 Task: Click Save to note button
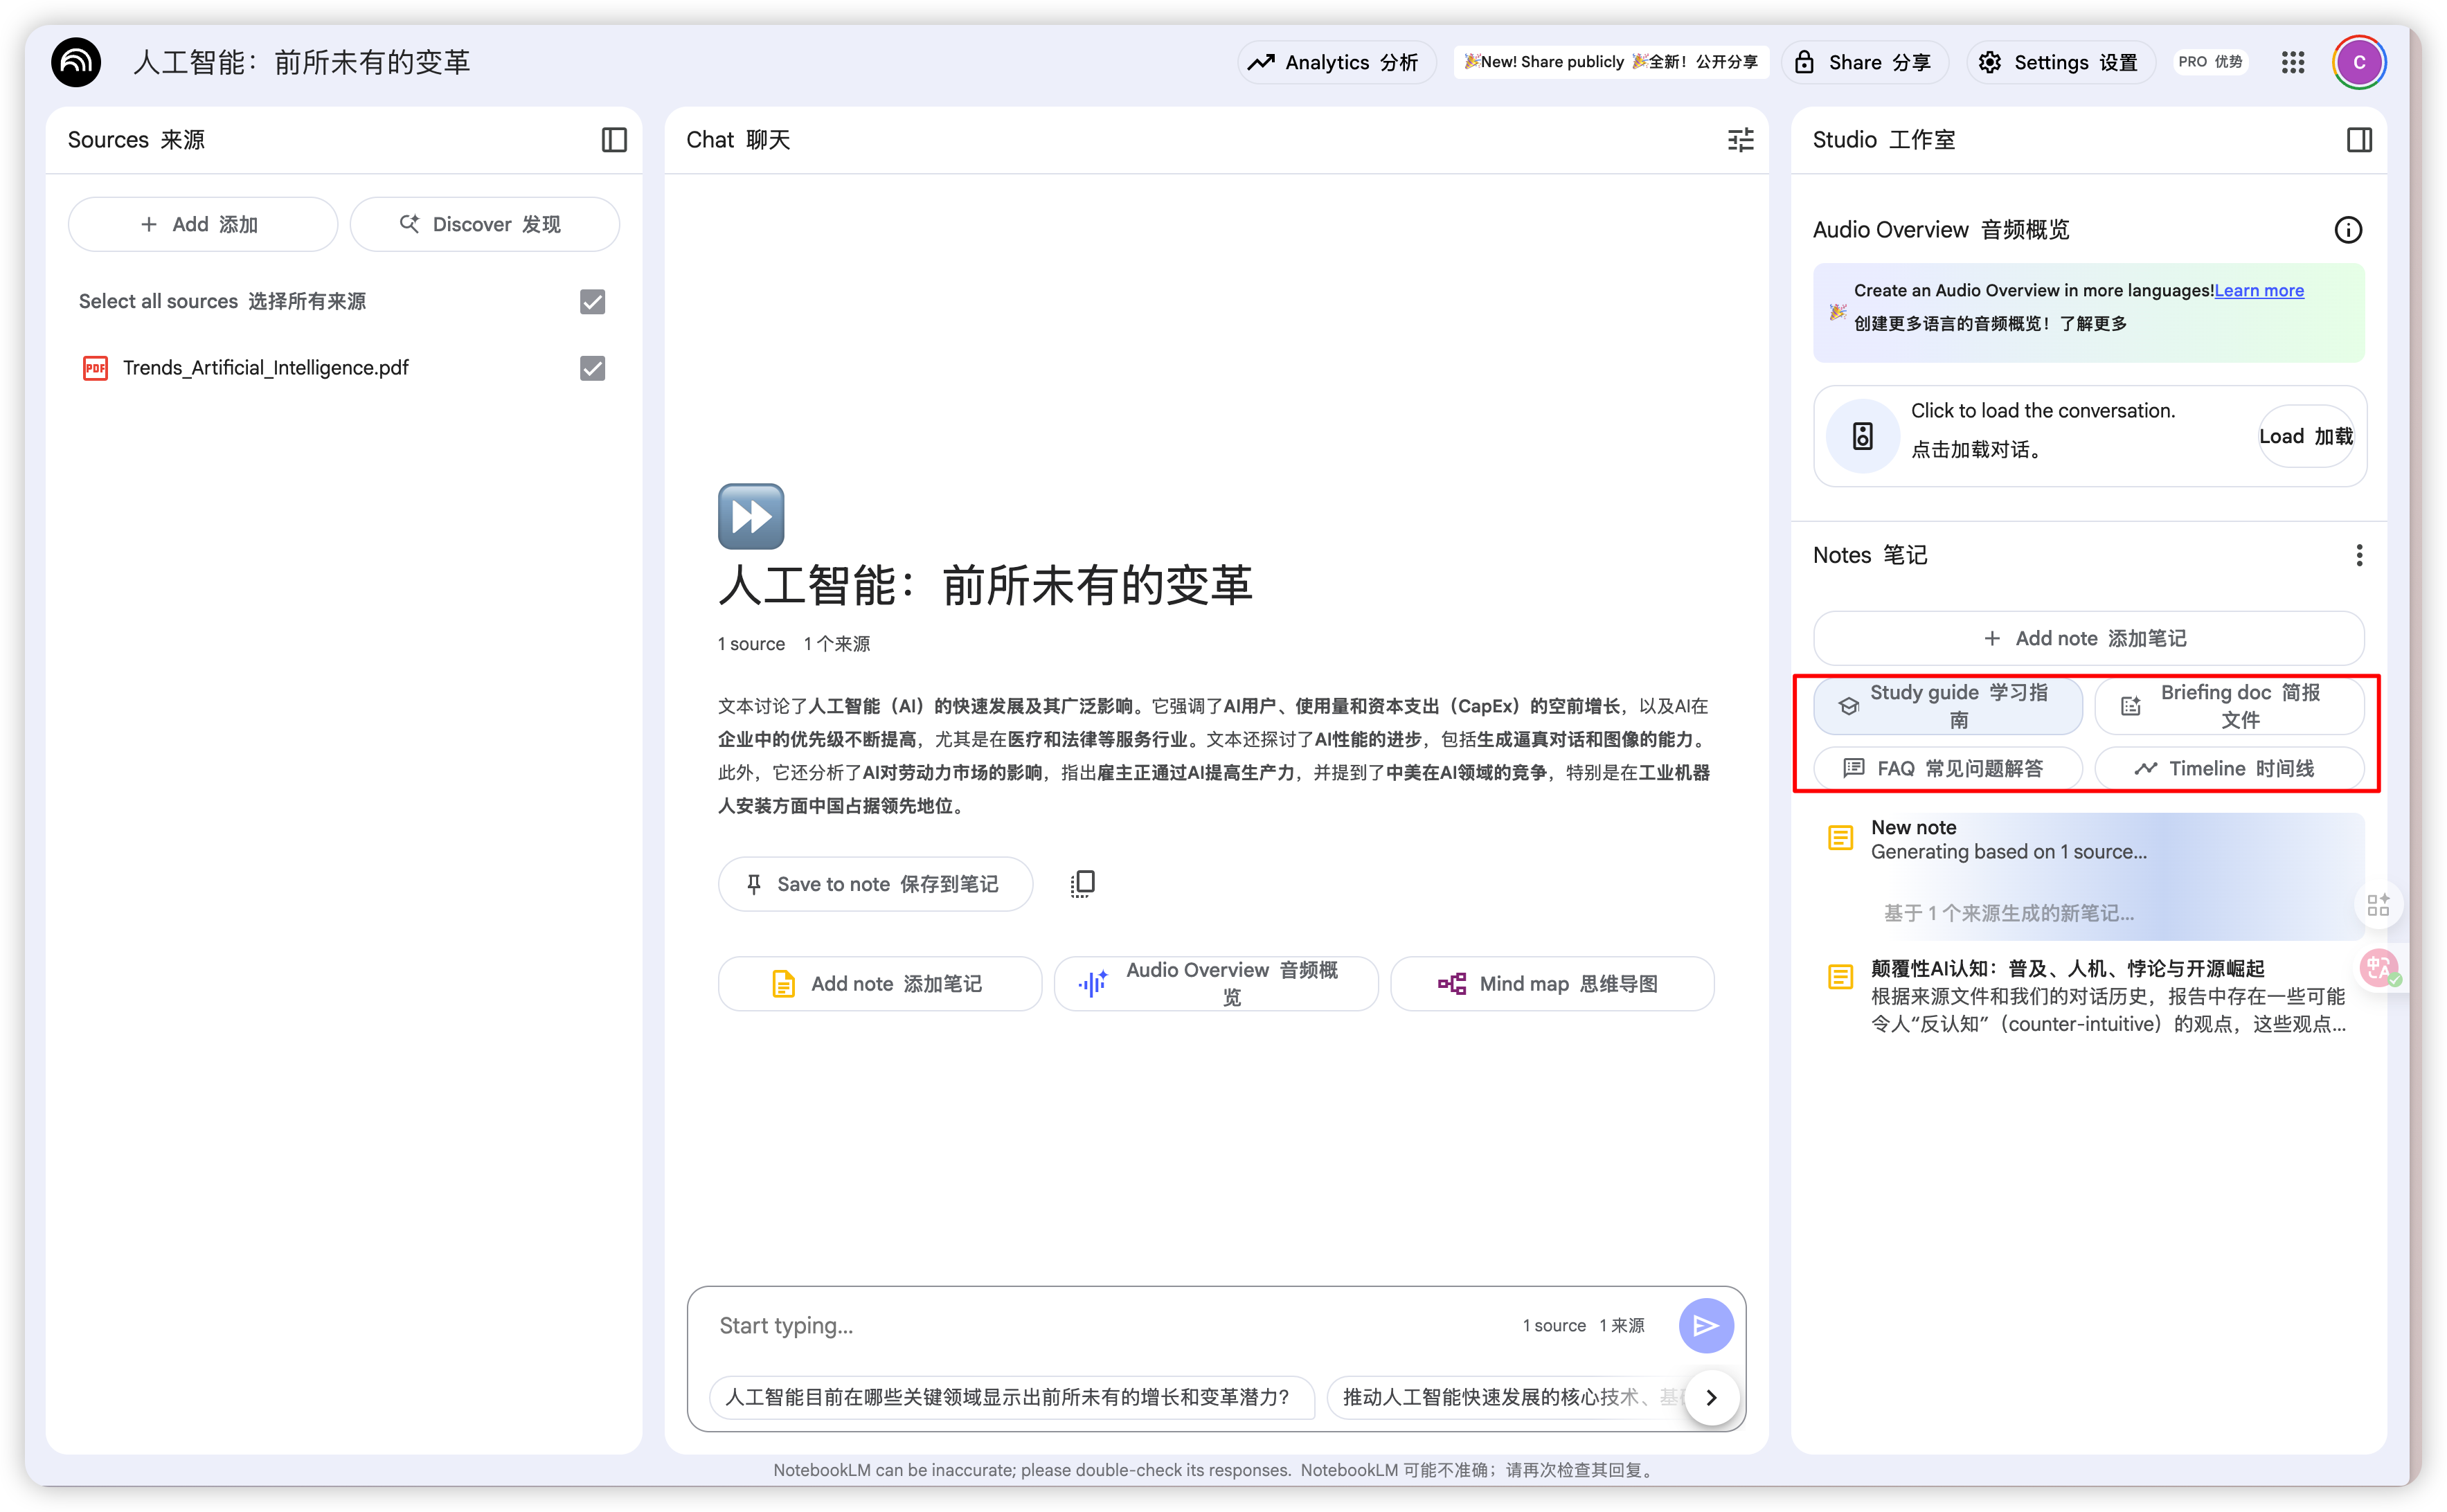coord(874,884)
